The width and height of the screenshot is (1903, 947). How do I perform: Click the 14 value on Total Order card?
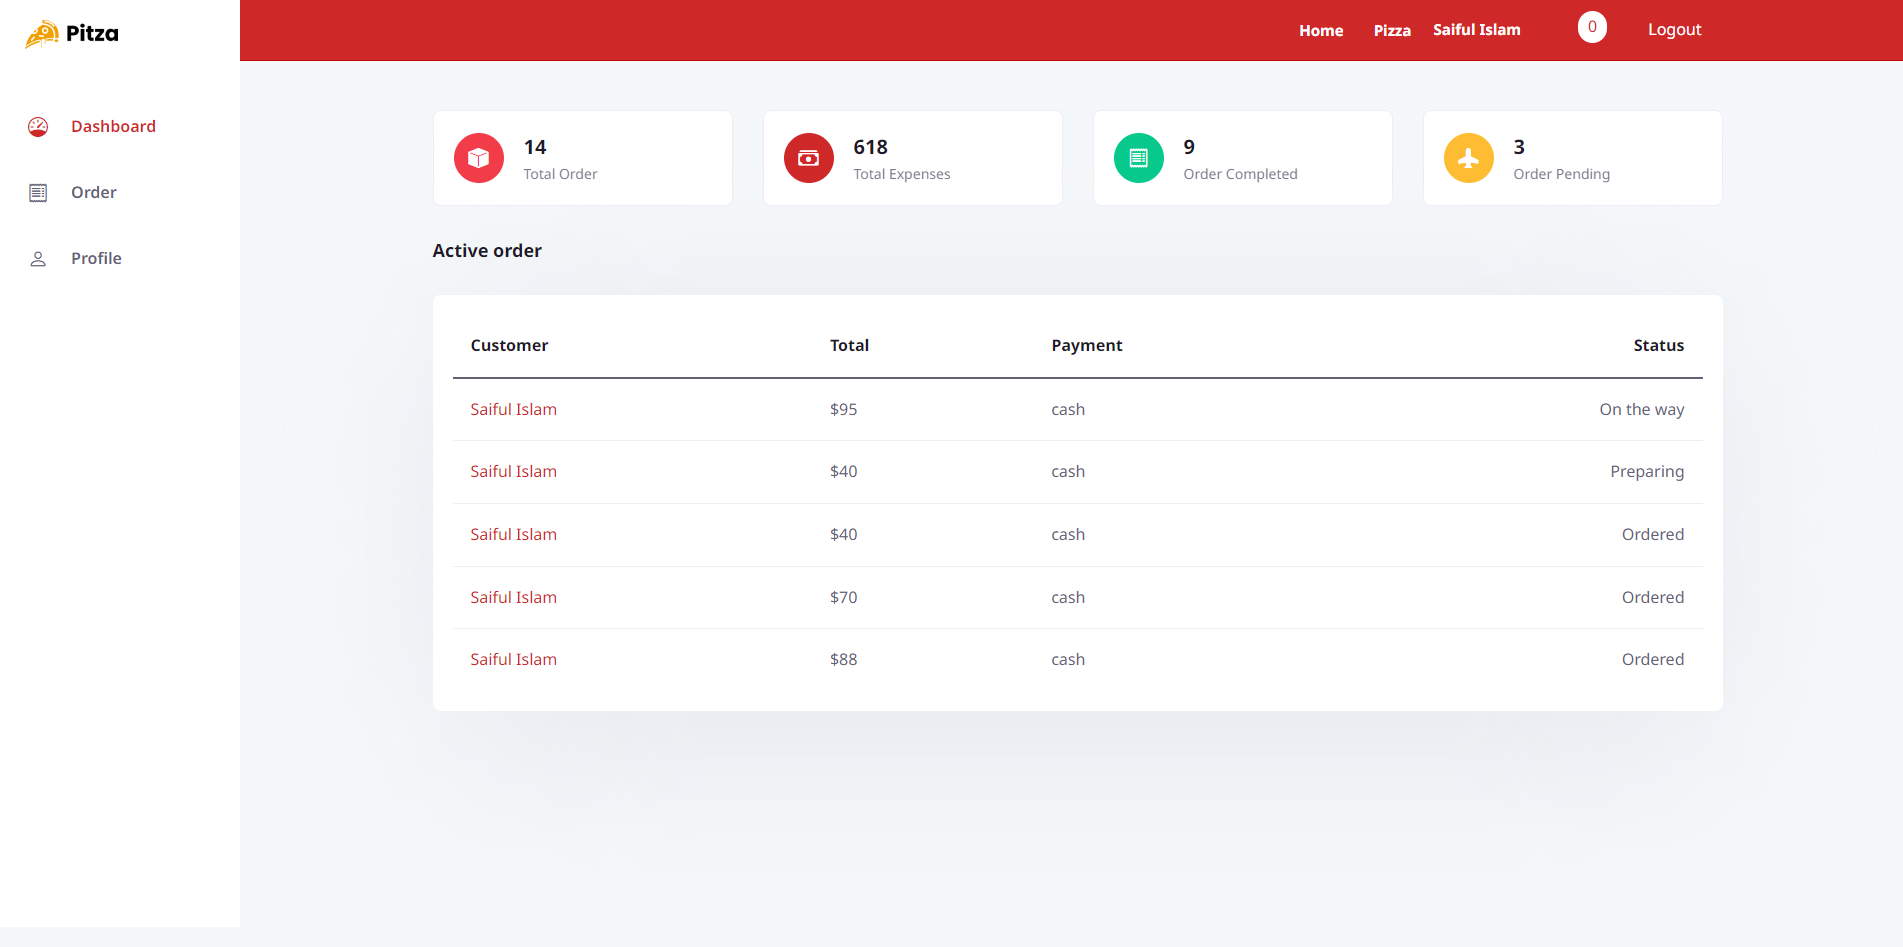[x=535, y=147]
